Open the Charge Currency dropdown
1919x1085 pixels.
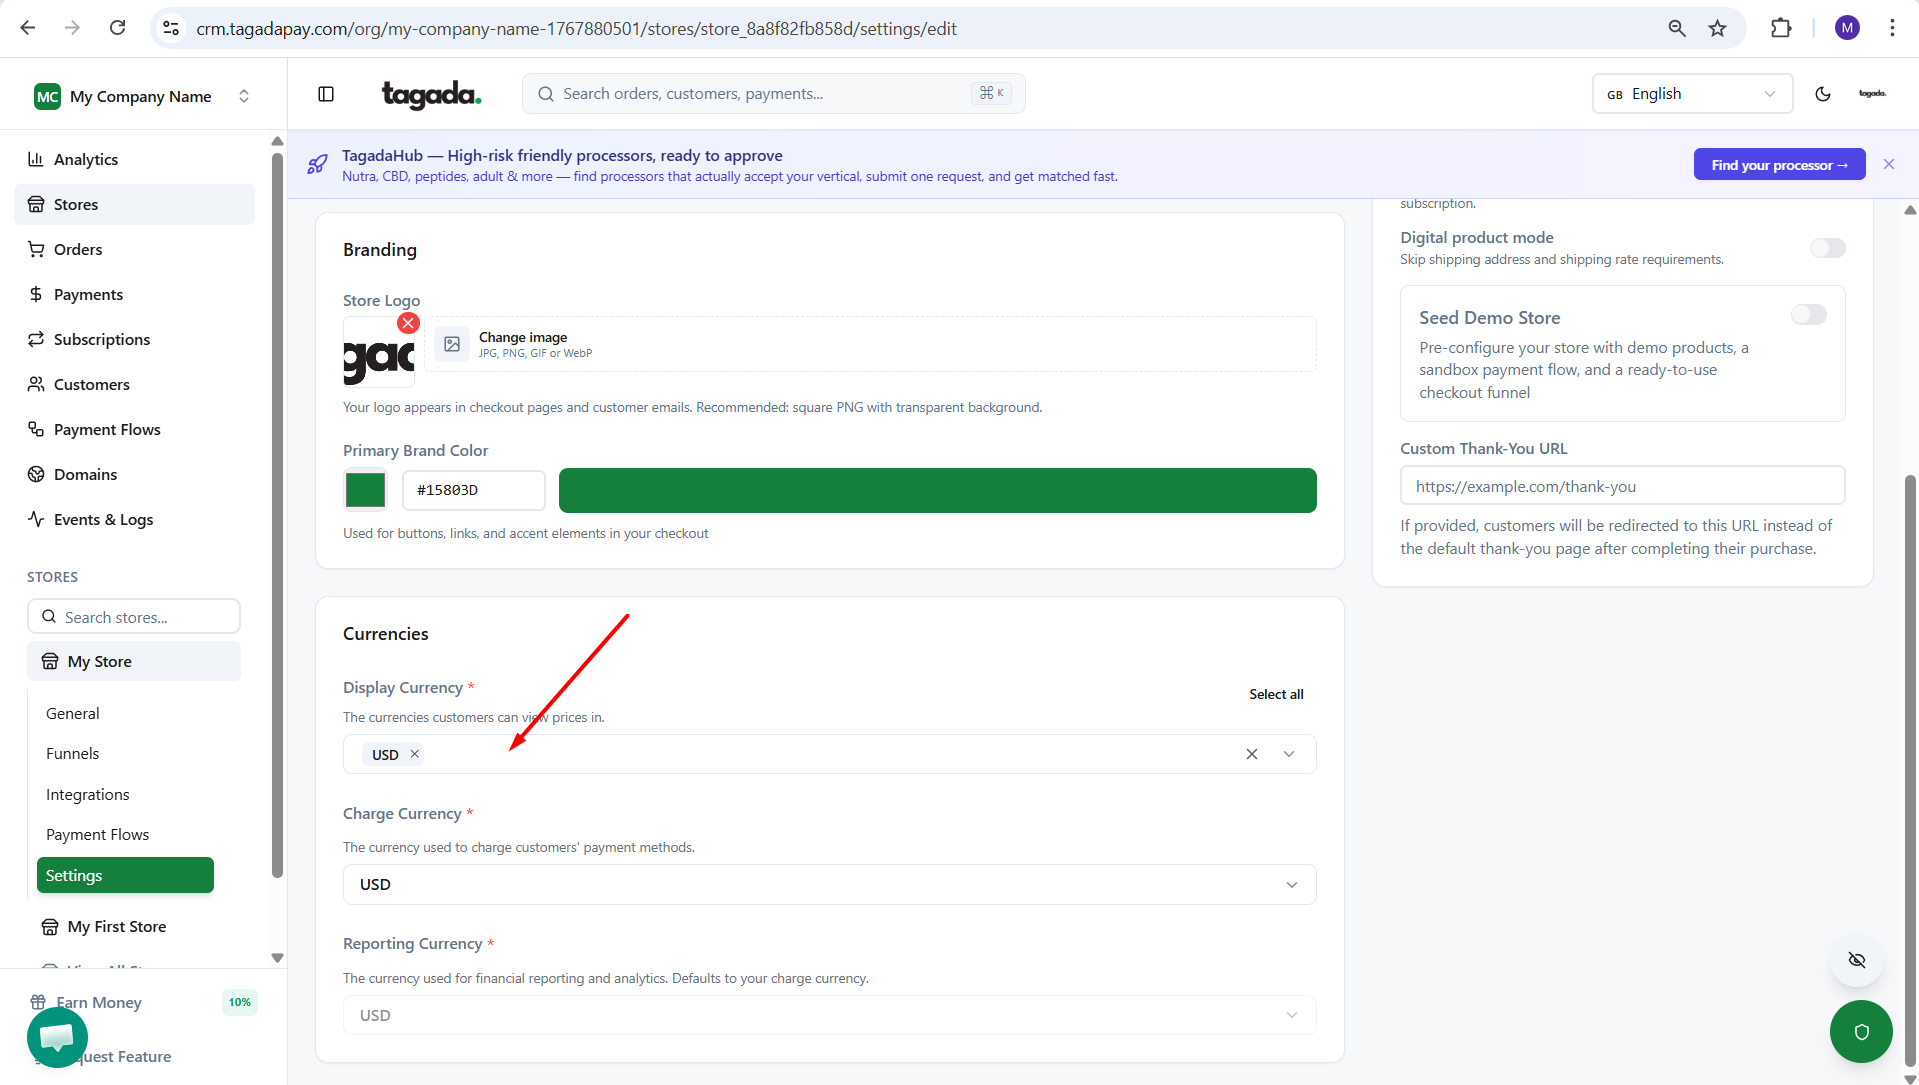click(829, 885)
